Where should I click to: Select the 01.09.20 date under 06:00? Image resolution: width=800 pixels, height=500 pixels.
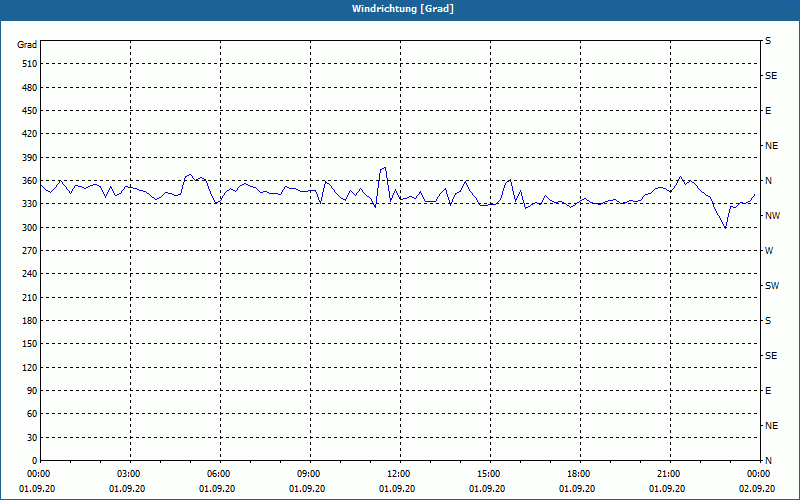click(x=217, y=489)
